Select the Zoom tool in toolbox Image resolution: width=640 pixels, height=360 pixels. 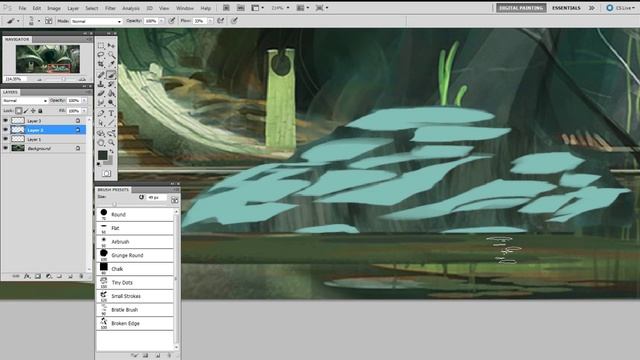[111, 143]
